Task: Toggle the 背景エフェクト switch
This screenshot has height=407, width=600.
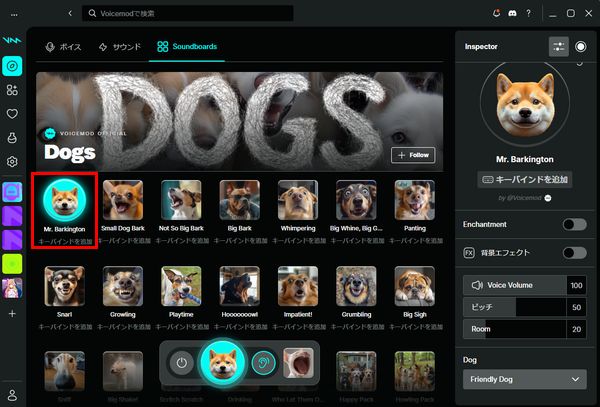Action: coord(574,253)
